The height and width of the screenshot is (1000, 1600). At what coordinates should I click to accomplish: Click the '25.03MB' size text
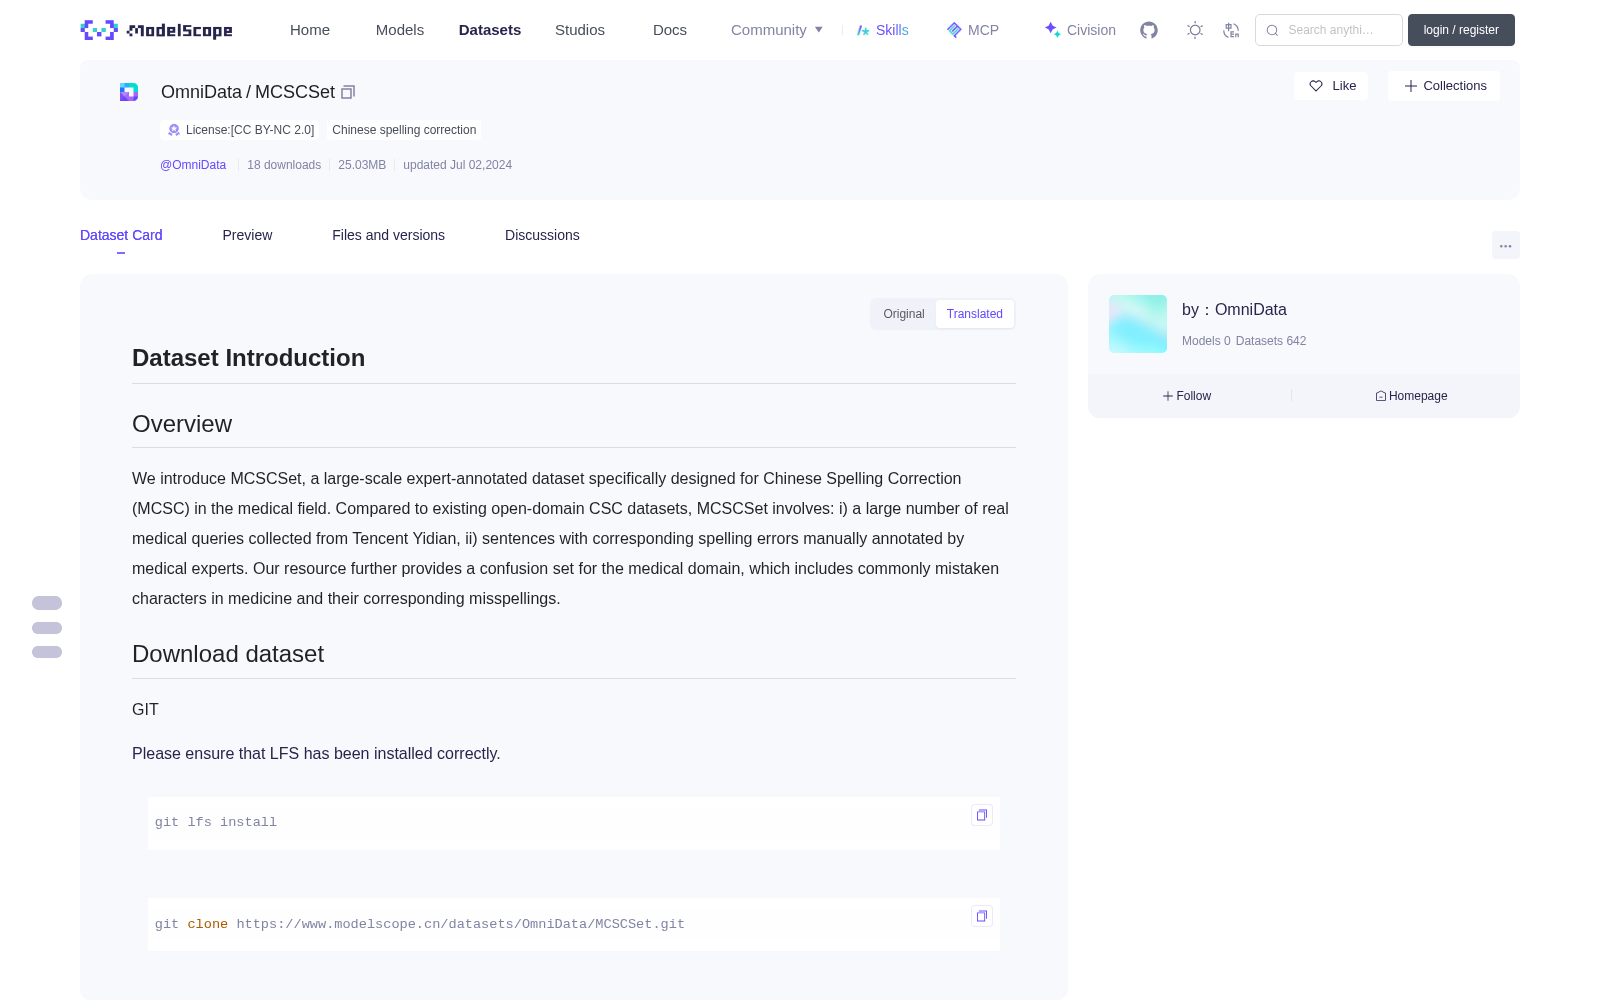[362, 165]
